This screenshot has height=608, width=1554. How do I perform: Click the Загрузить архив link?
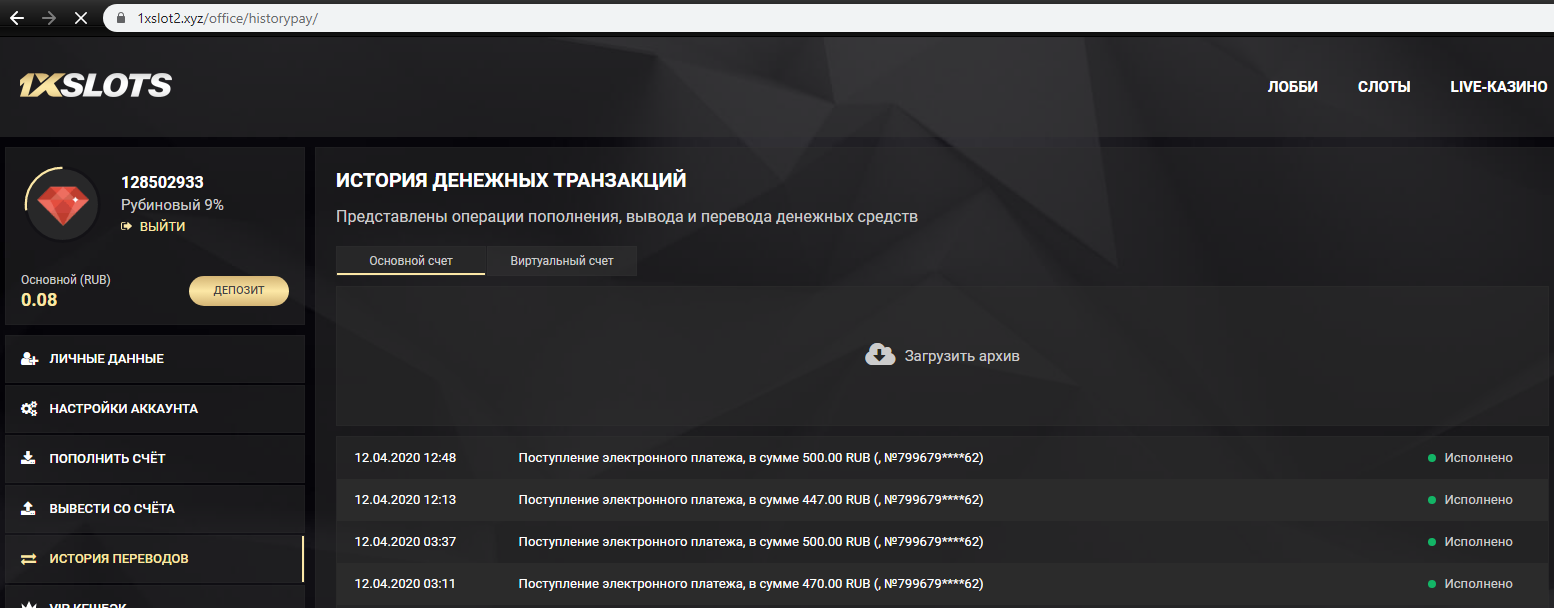(962, 355)
